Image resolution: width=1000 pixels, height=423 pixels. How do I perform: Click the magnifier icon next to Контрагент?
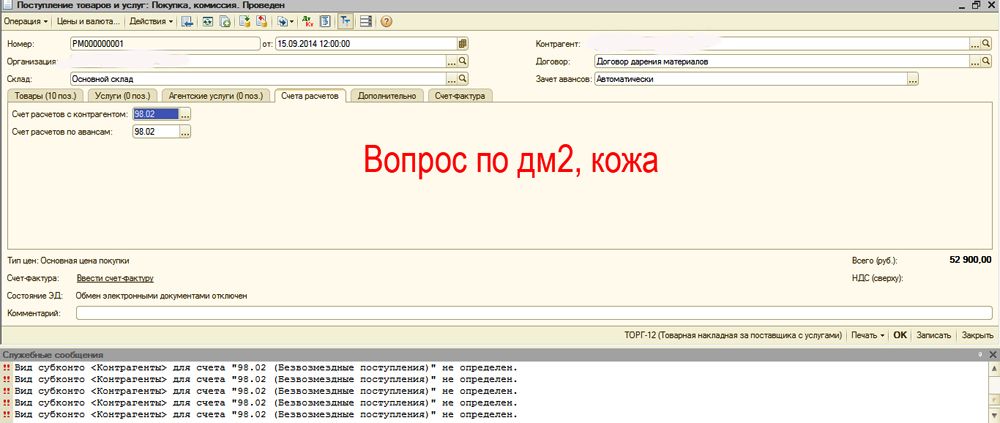pos(986,44)
